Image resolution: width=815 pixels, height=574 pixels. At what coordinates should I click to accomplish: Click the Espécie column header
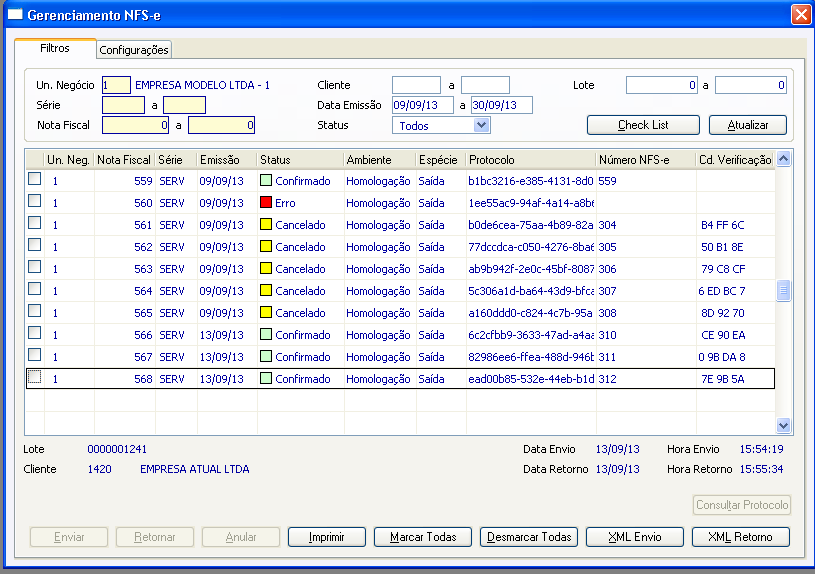pyautogui.click(x=441, y=160)
